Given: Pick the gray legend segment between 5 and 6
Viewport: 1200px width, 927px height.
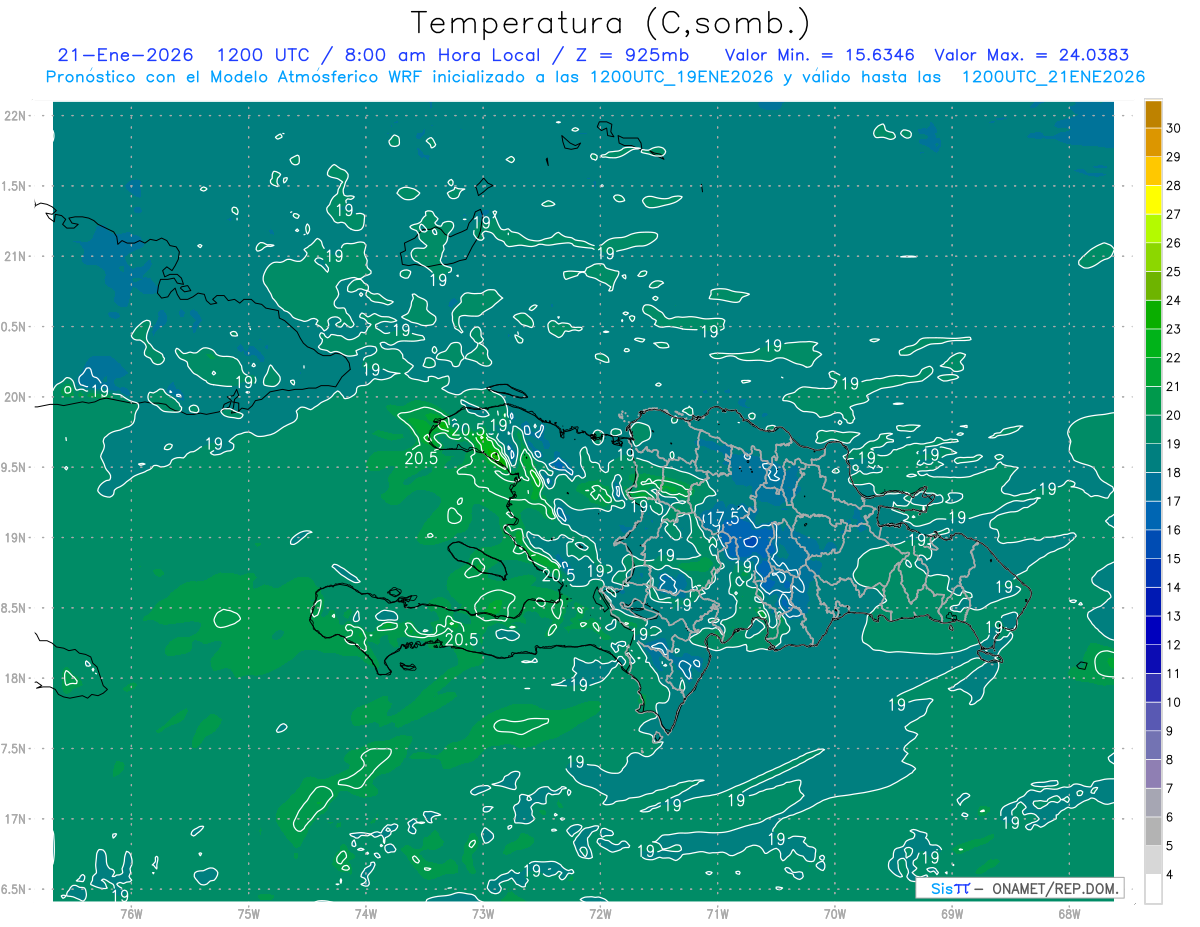Looking at the screenshot, I should [1153, 832].
